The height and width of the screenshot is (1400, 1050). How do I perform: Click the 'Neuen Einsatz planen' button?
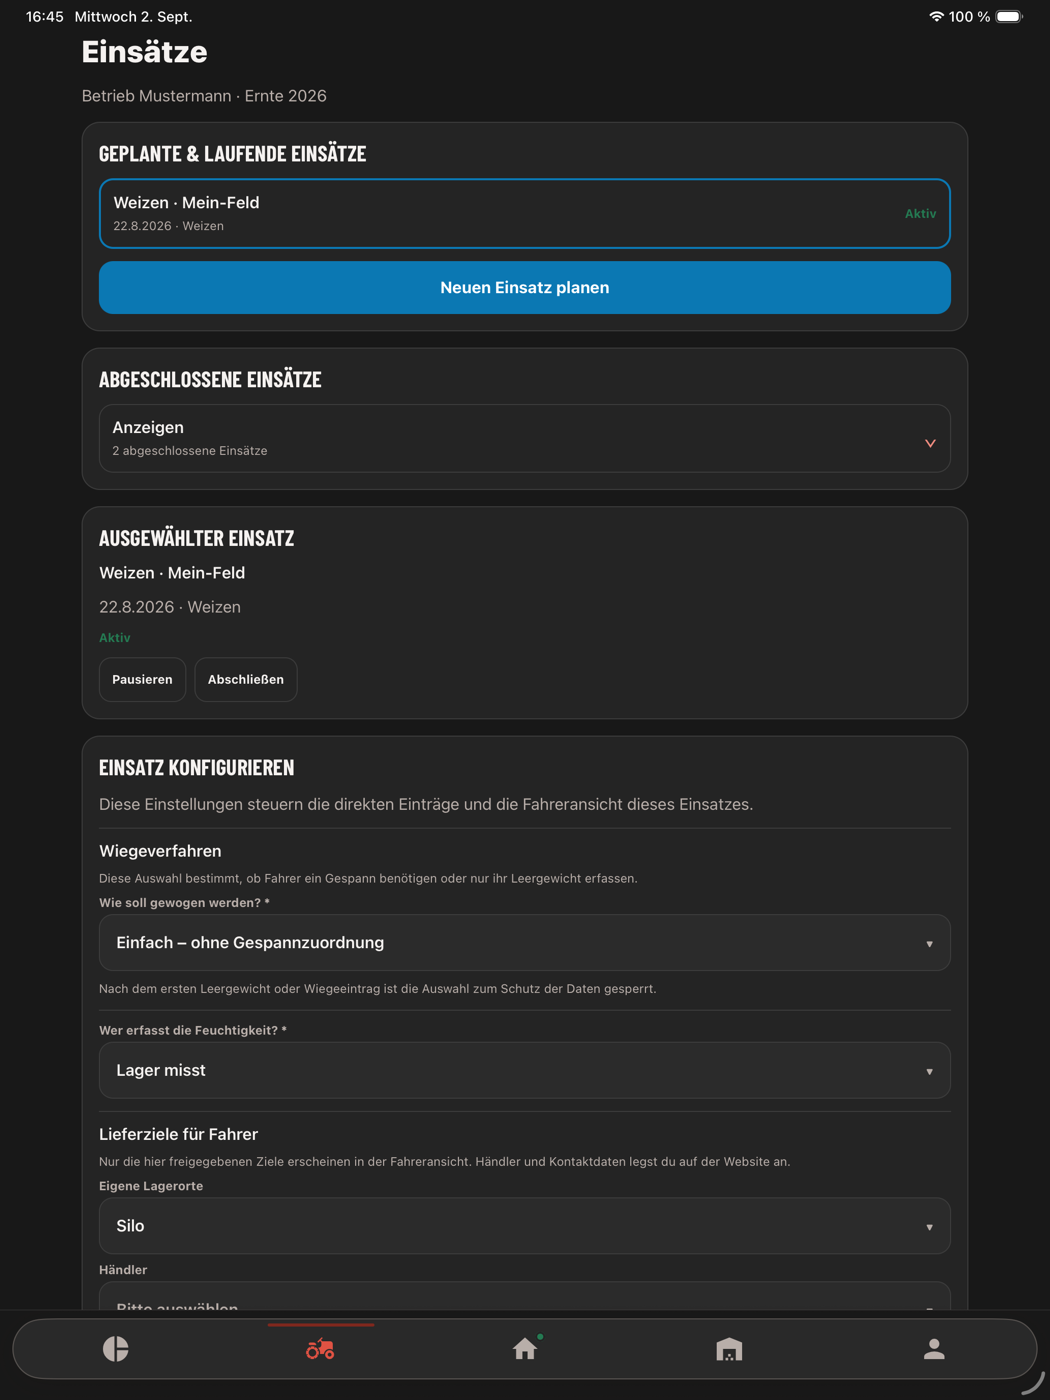525,288
